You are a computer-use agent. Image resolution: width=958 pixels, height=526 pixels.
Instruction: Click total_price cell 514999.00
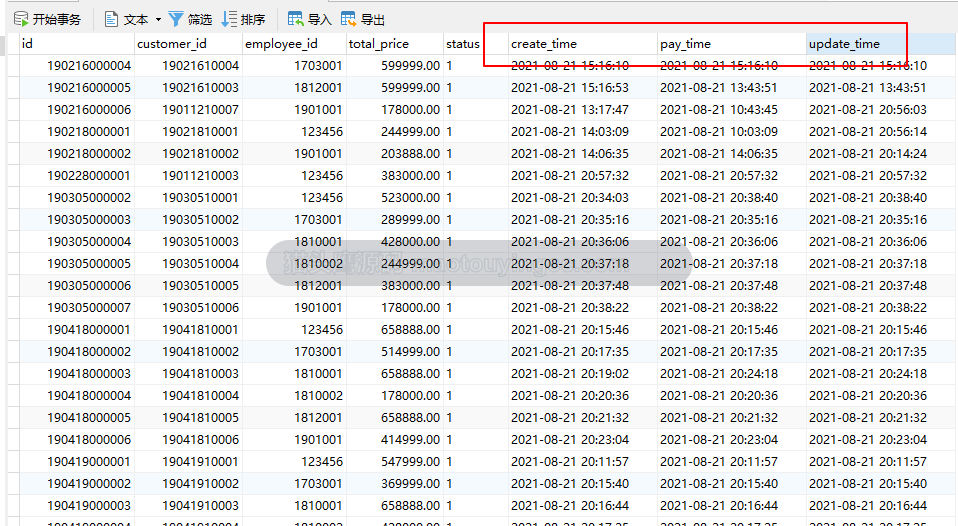[x=395, y=352]
